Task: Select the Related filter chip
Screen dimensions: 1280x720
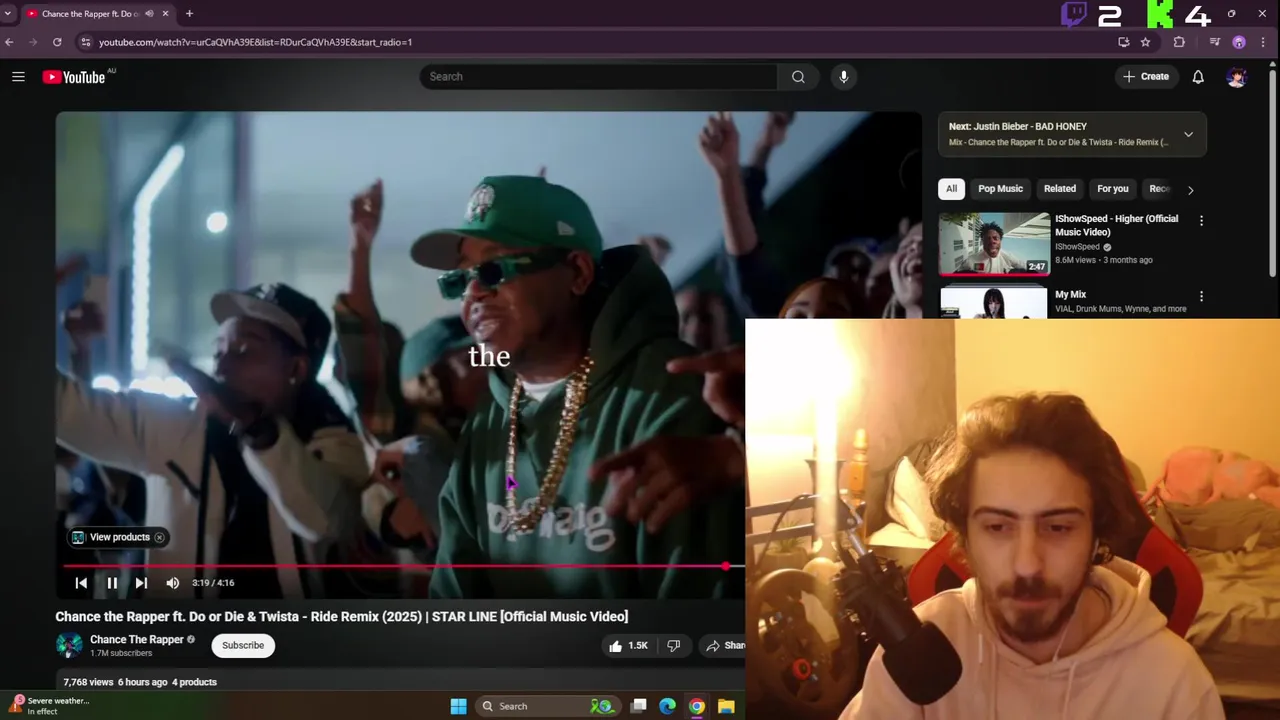Action: pyautogui.click(x=1060, y=189)
